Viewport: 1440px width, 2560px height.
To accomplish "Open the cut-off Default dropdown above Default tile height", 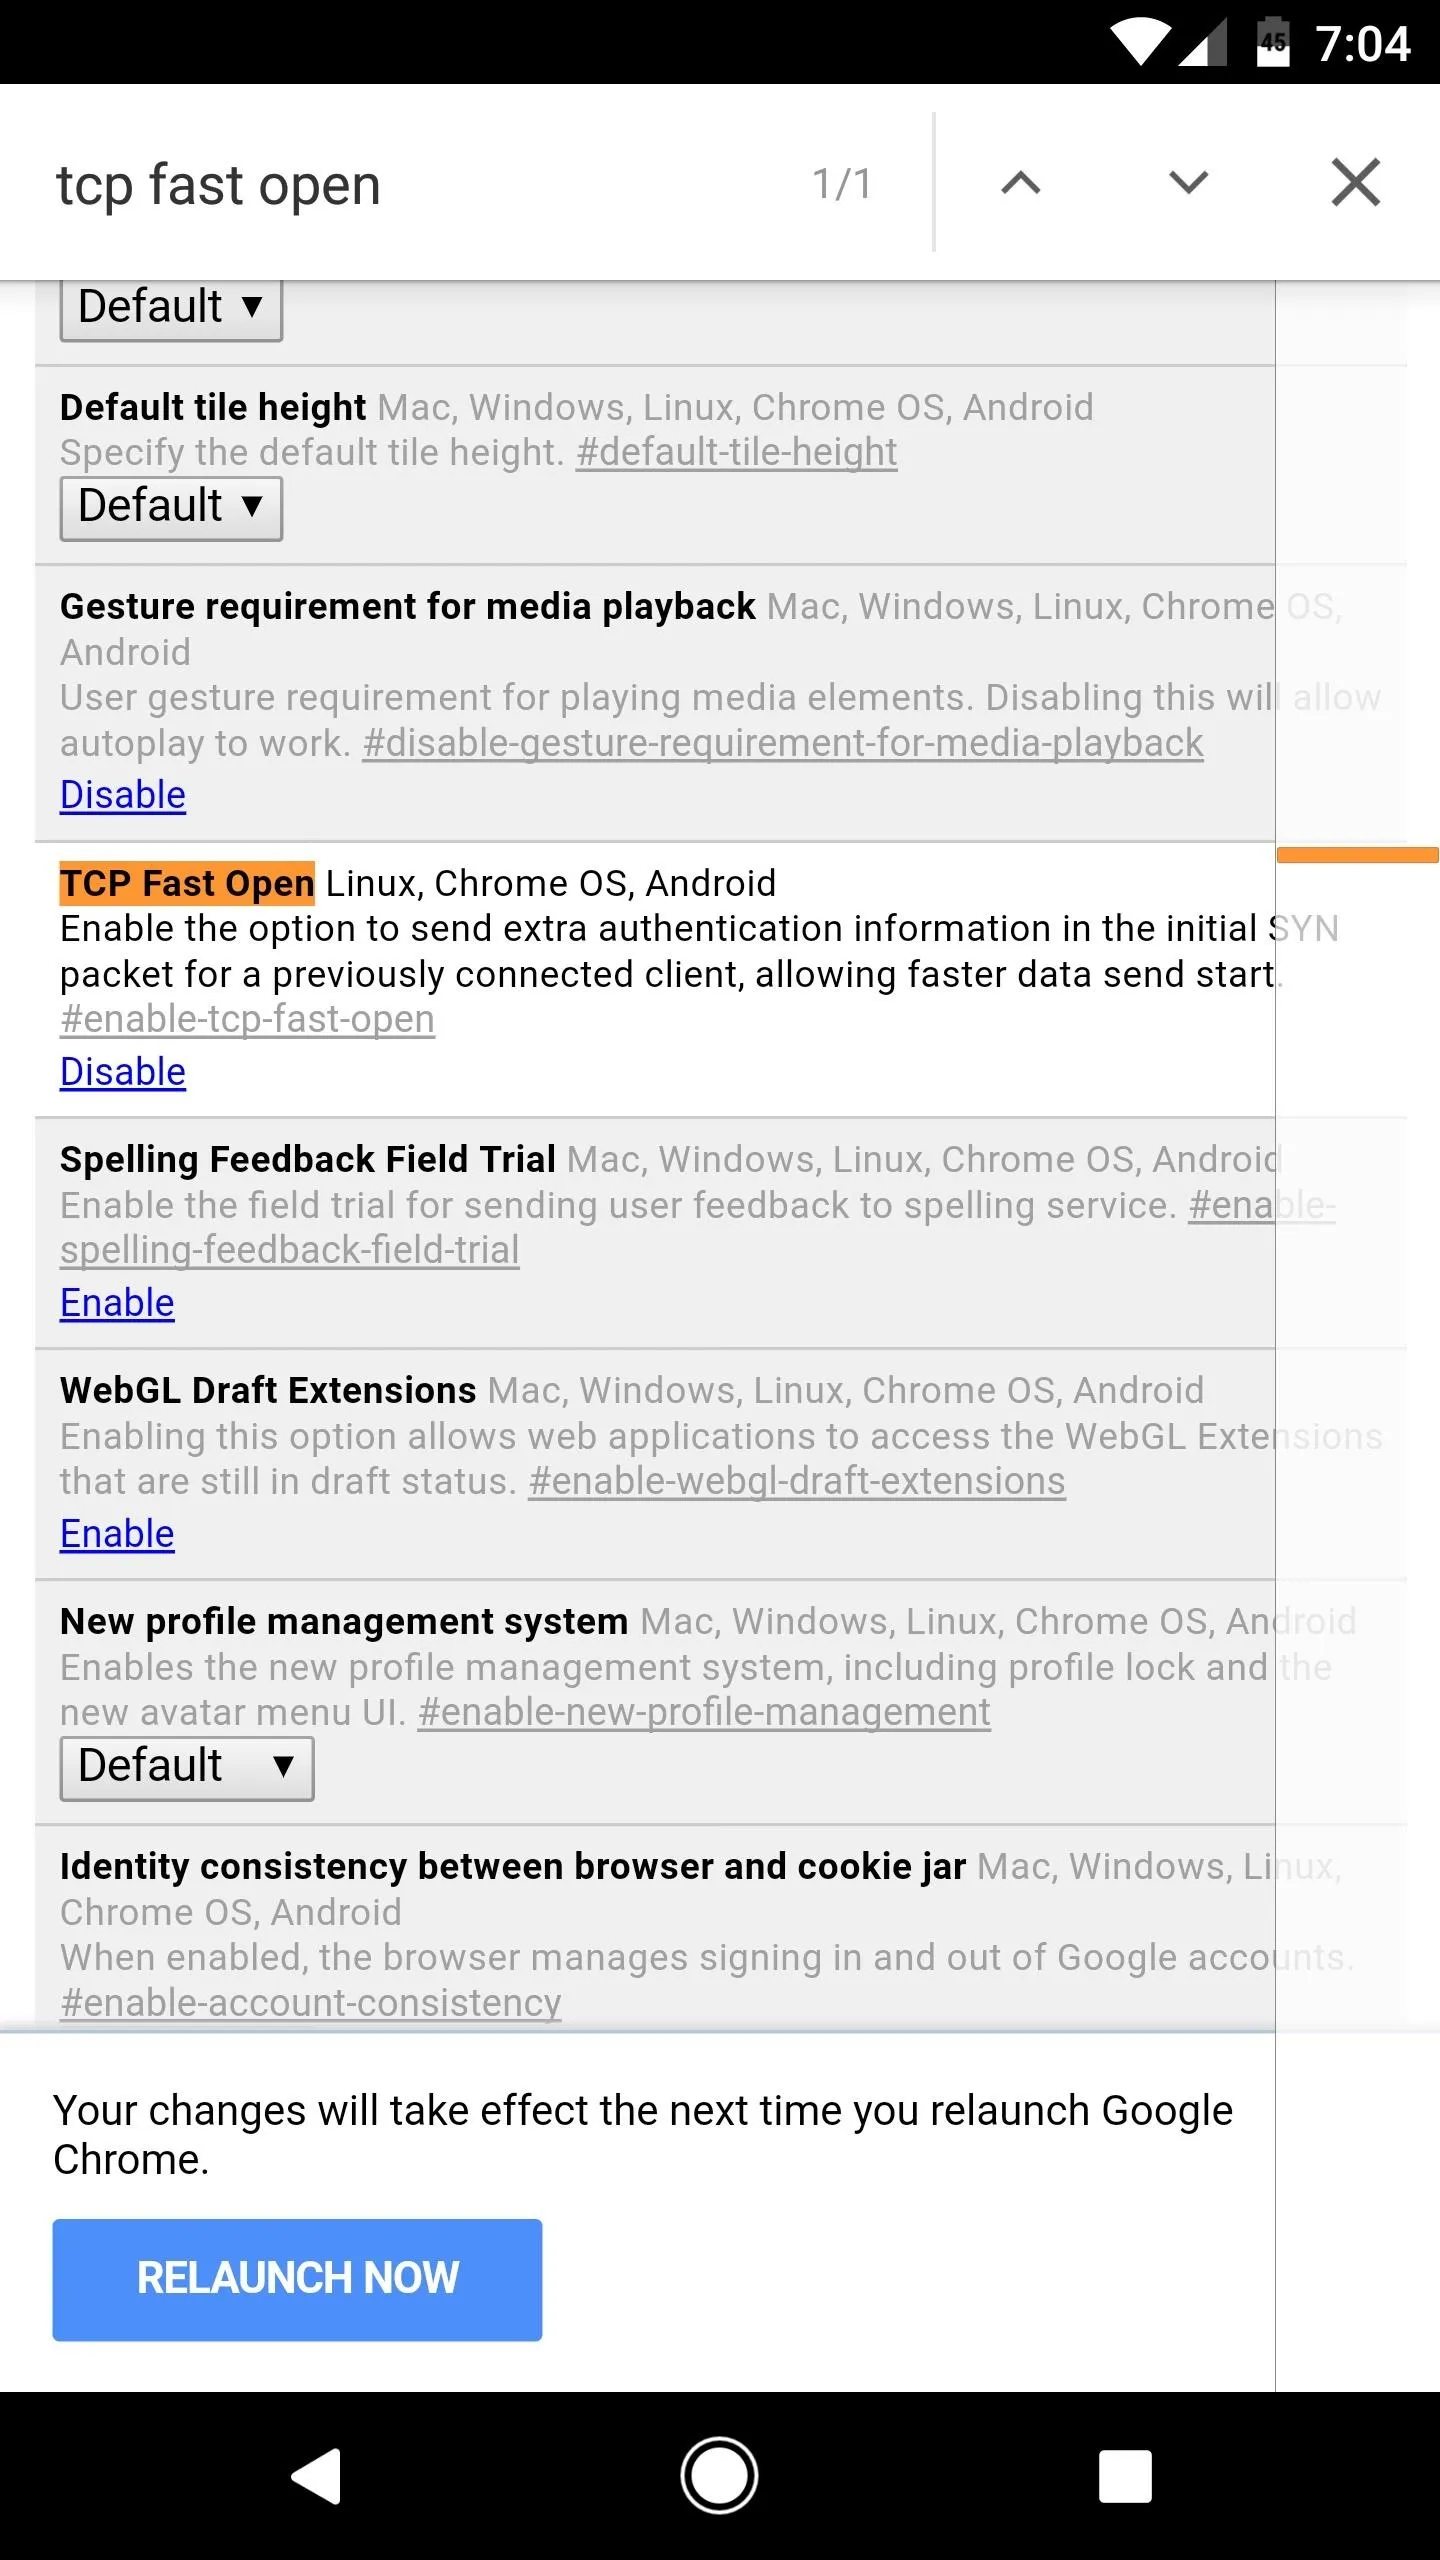I will (x=171, y=311).
